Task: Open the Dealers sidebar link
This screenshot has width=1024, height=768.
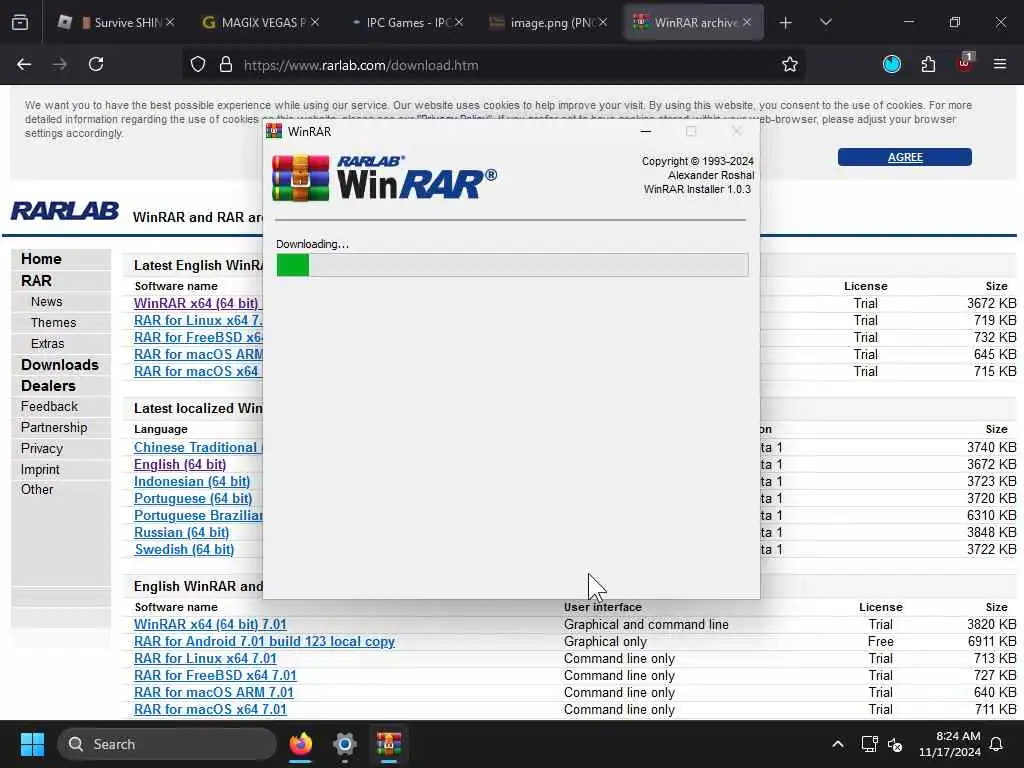Action: 48,386
